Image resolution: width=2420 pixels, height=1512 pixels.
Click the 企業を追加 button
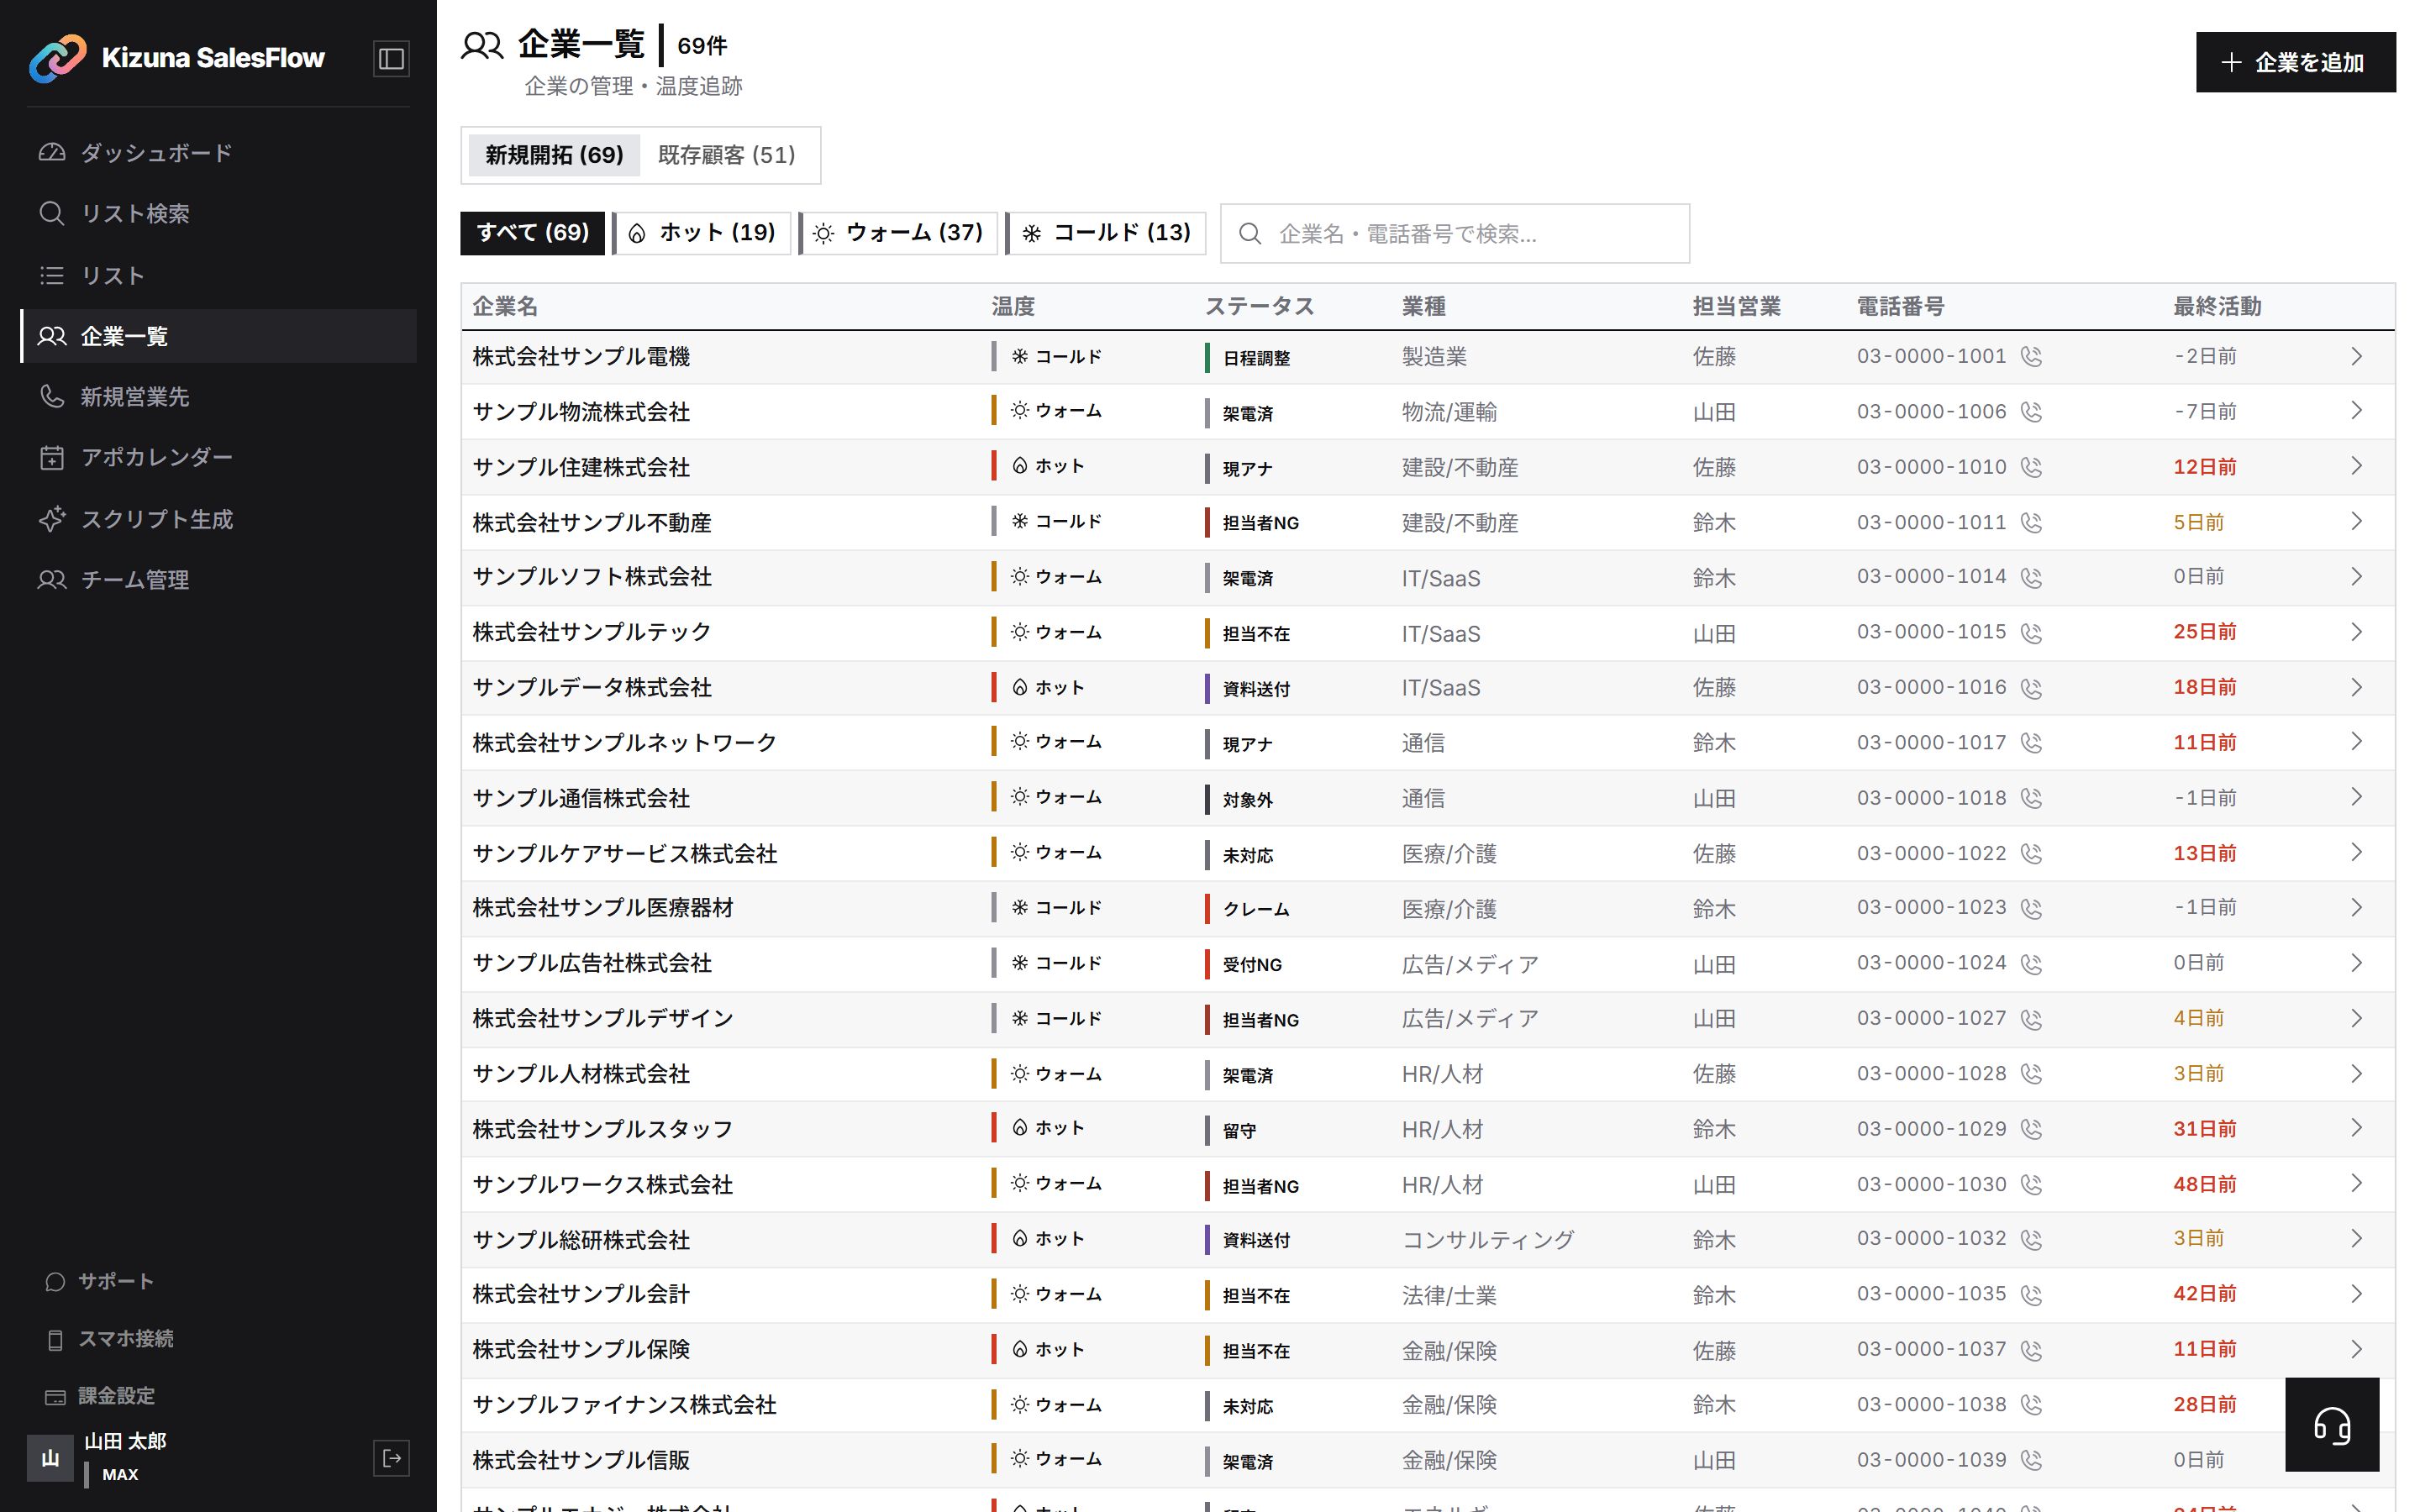[2295, 62]
